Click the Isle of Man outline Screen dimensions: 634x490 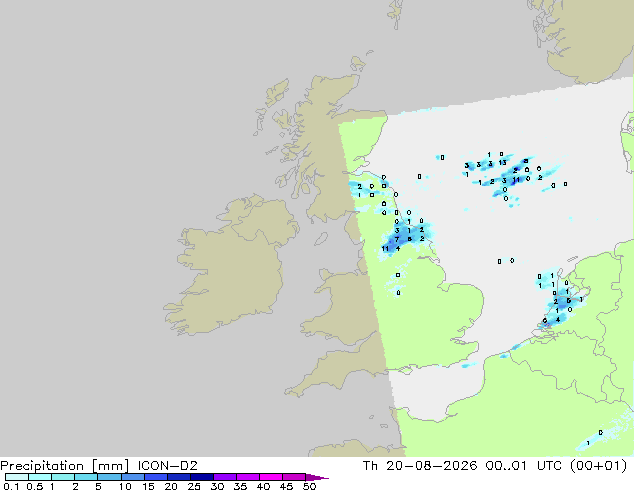tap(321, 239)
